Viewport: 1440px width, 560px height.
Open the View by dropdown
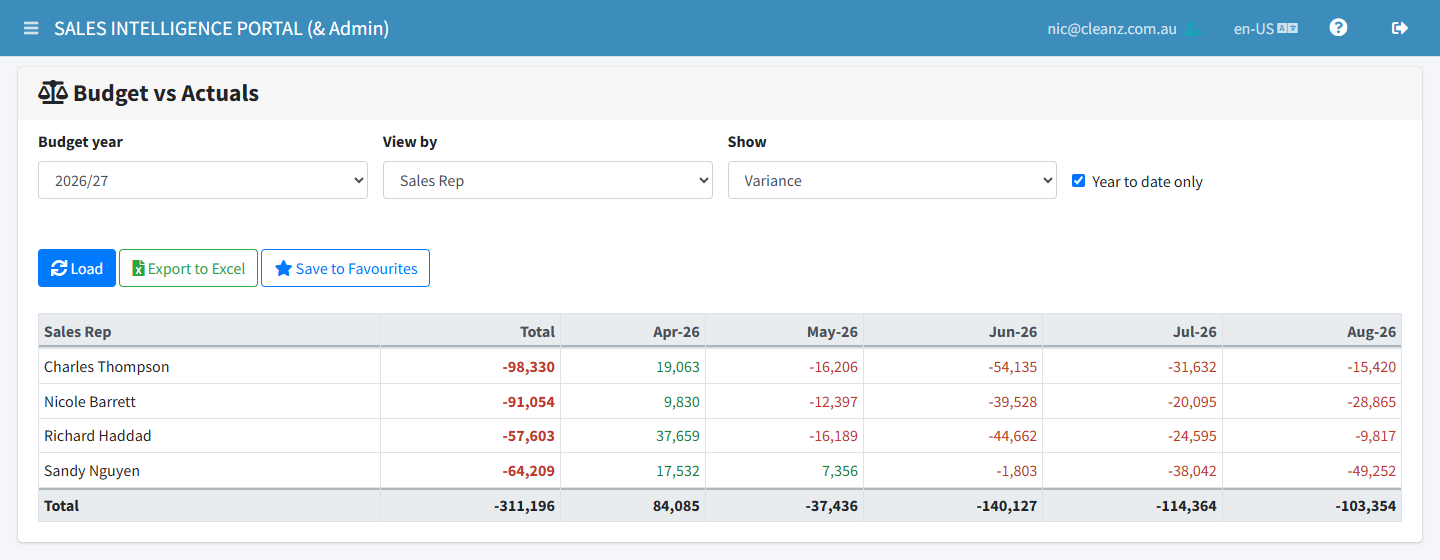(x=548, y=180)
